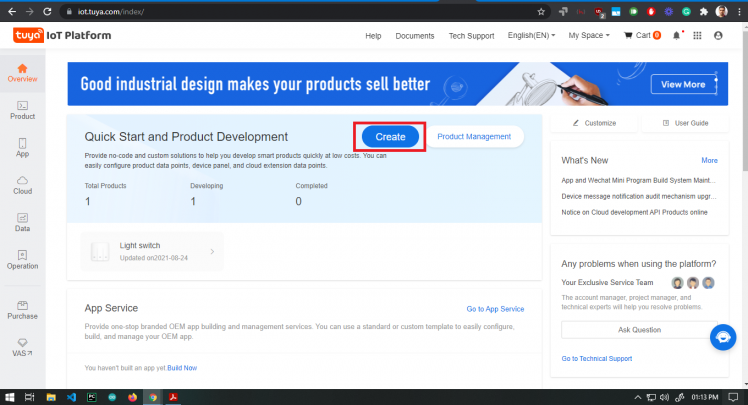Show hidden system tray icons
This screenshot has height=405, width=748.
click(x=637, y=397)
